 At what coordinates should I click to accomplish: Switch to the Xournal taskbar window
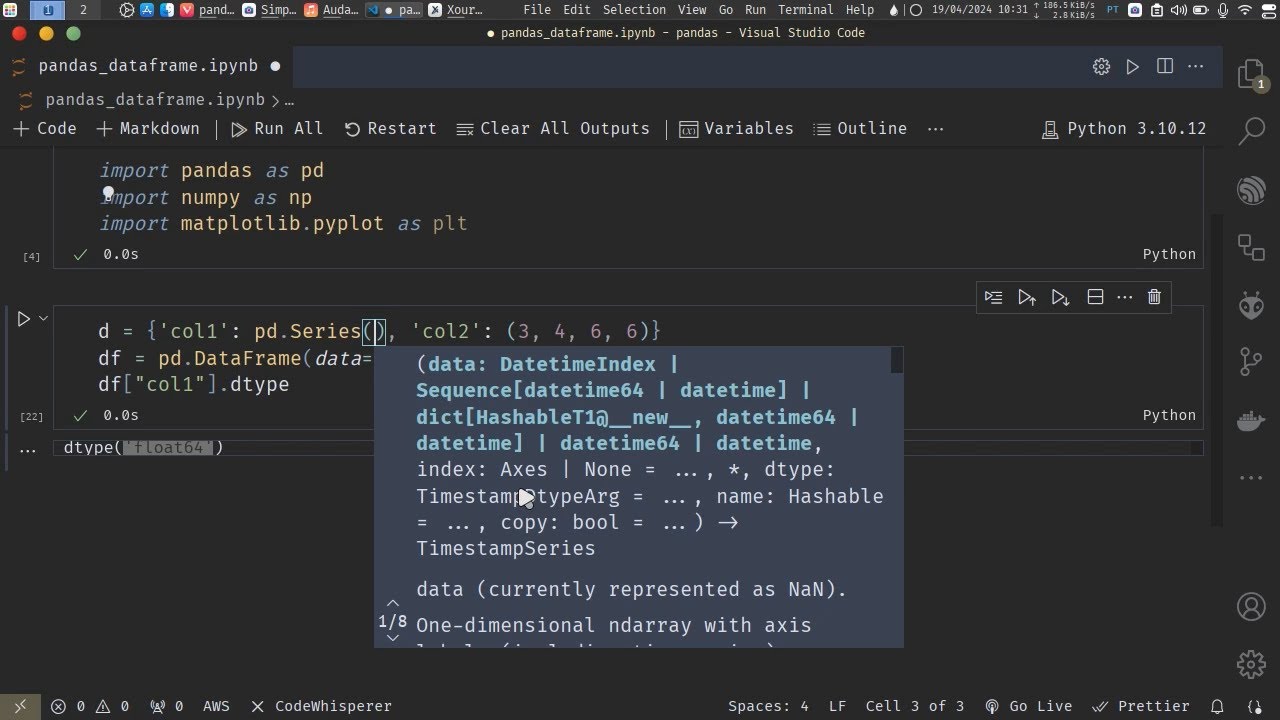coord(457,10)
